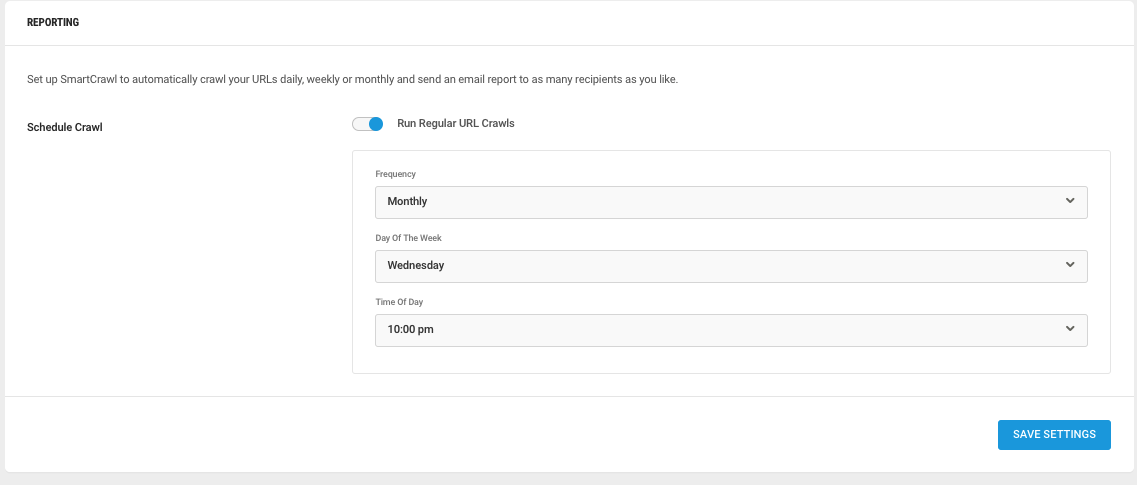Screen dimensions: 1137x485
Task: Click the chevron arrow in the Wednesday field
Action: [1070, 265]
